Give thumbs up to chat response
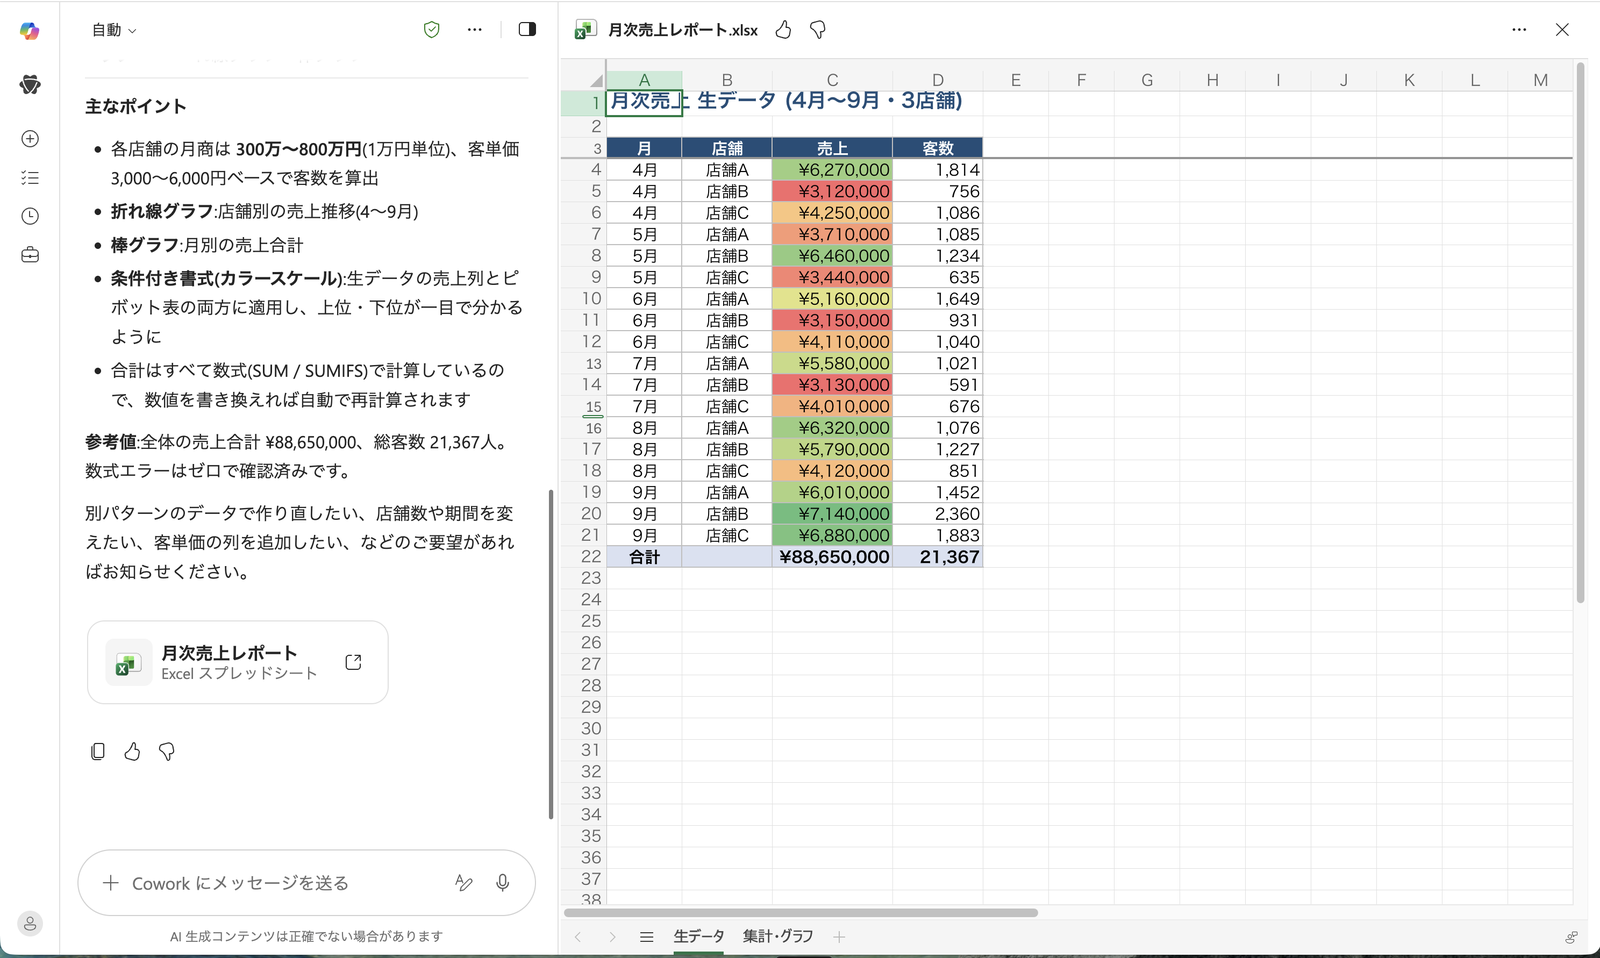The image size is (1600, 958). 132,751
